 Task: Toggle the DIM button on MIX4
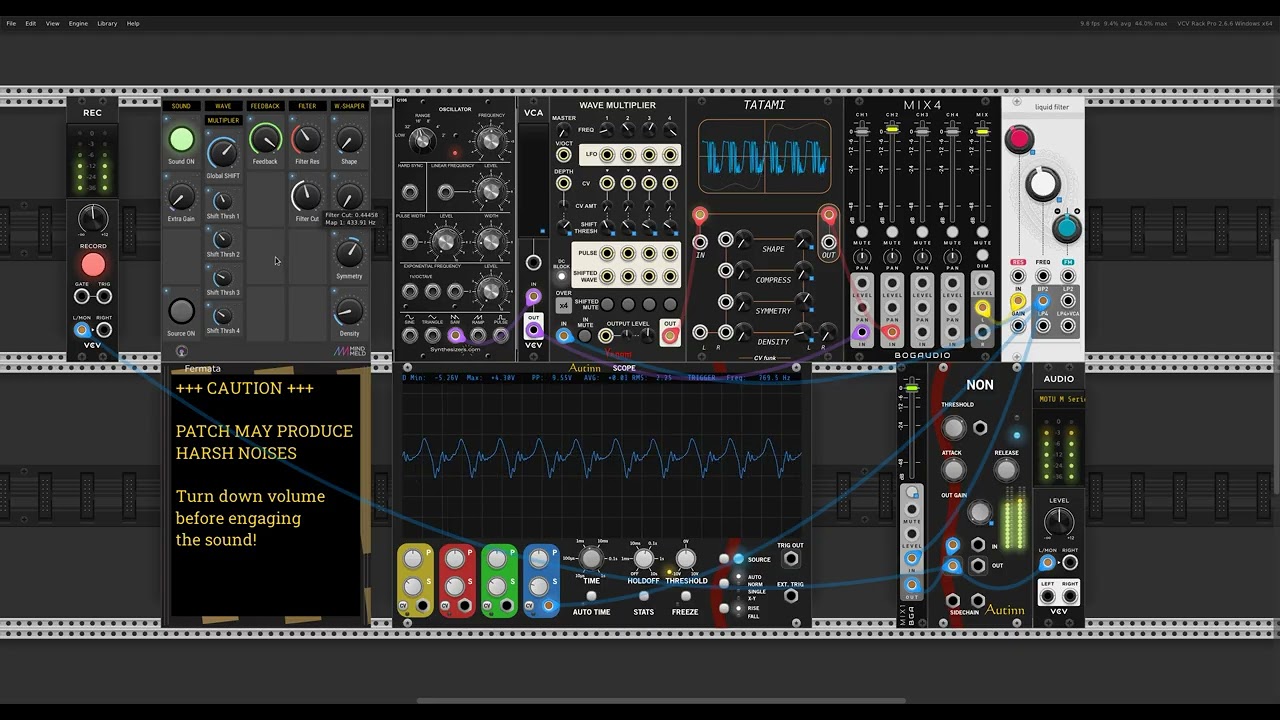tap(982, 255)
